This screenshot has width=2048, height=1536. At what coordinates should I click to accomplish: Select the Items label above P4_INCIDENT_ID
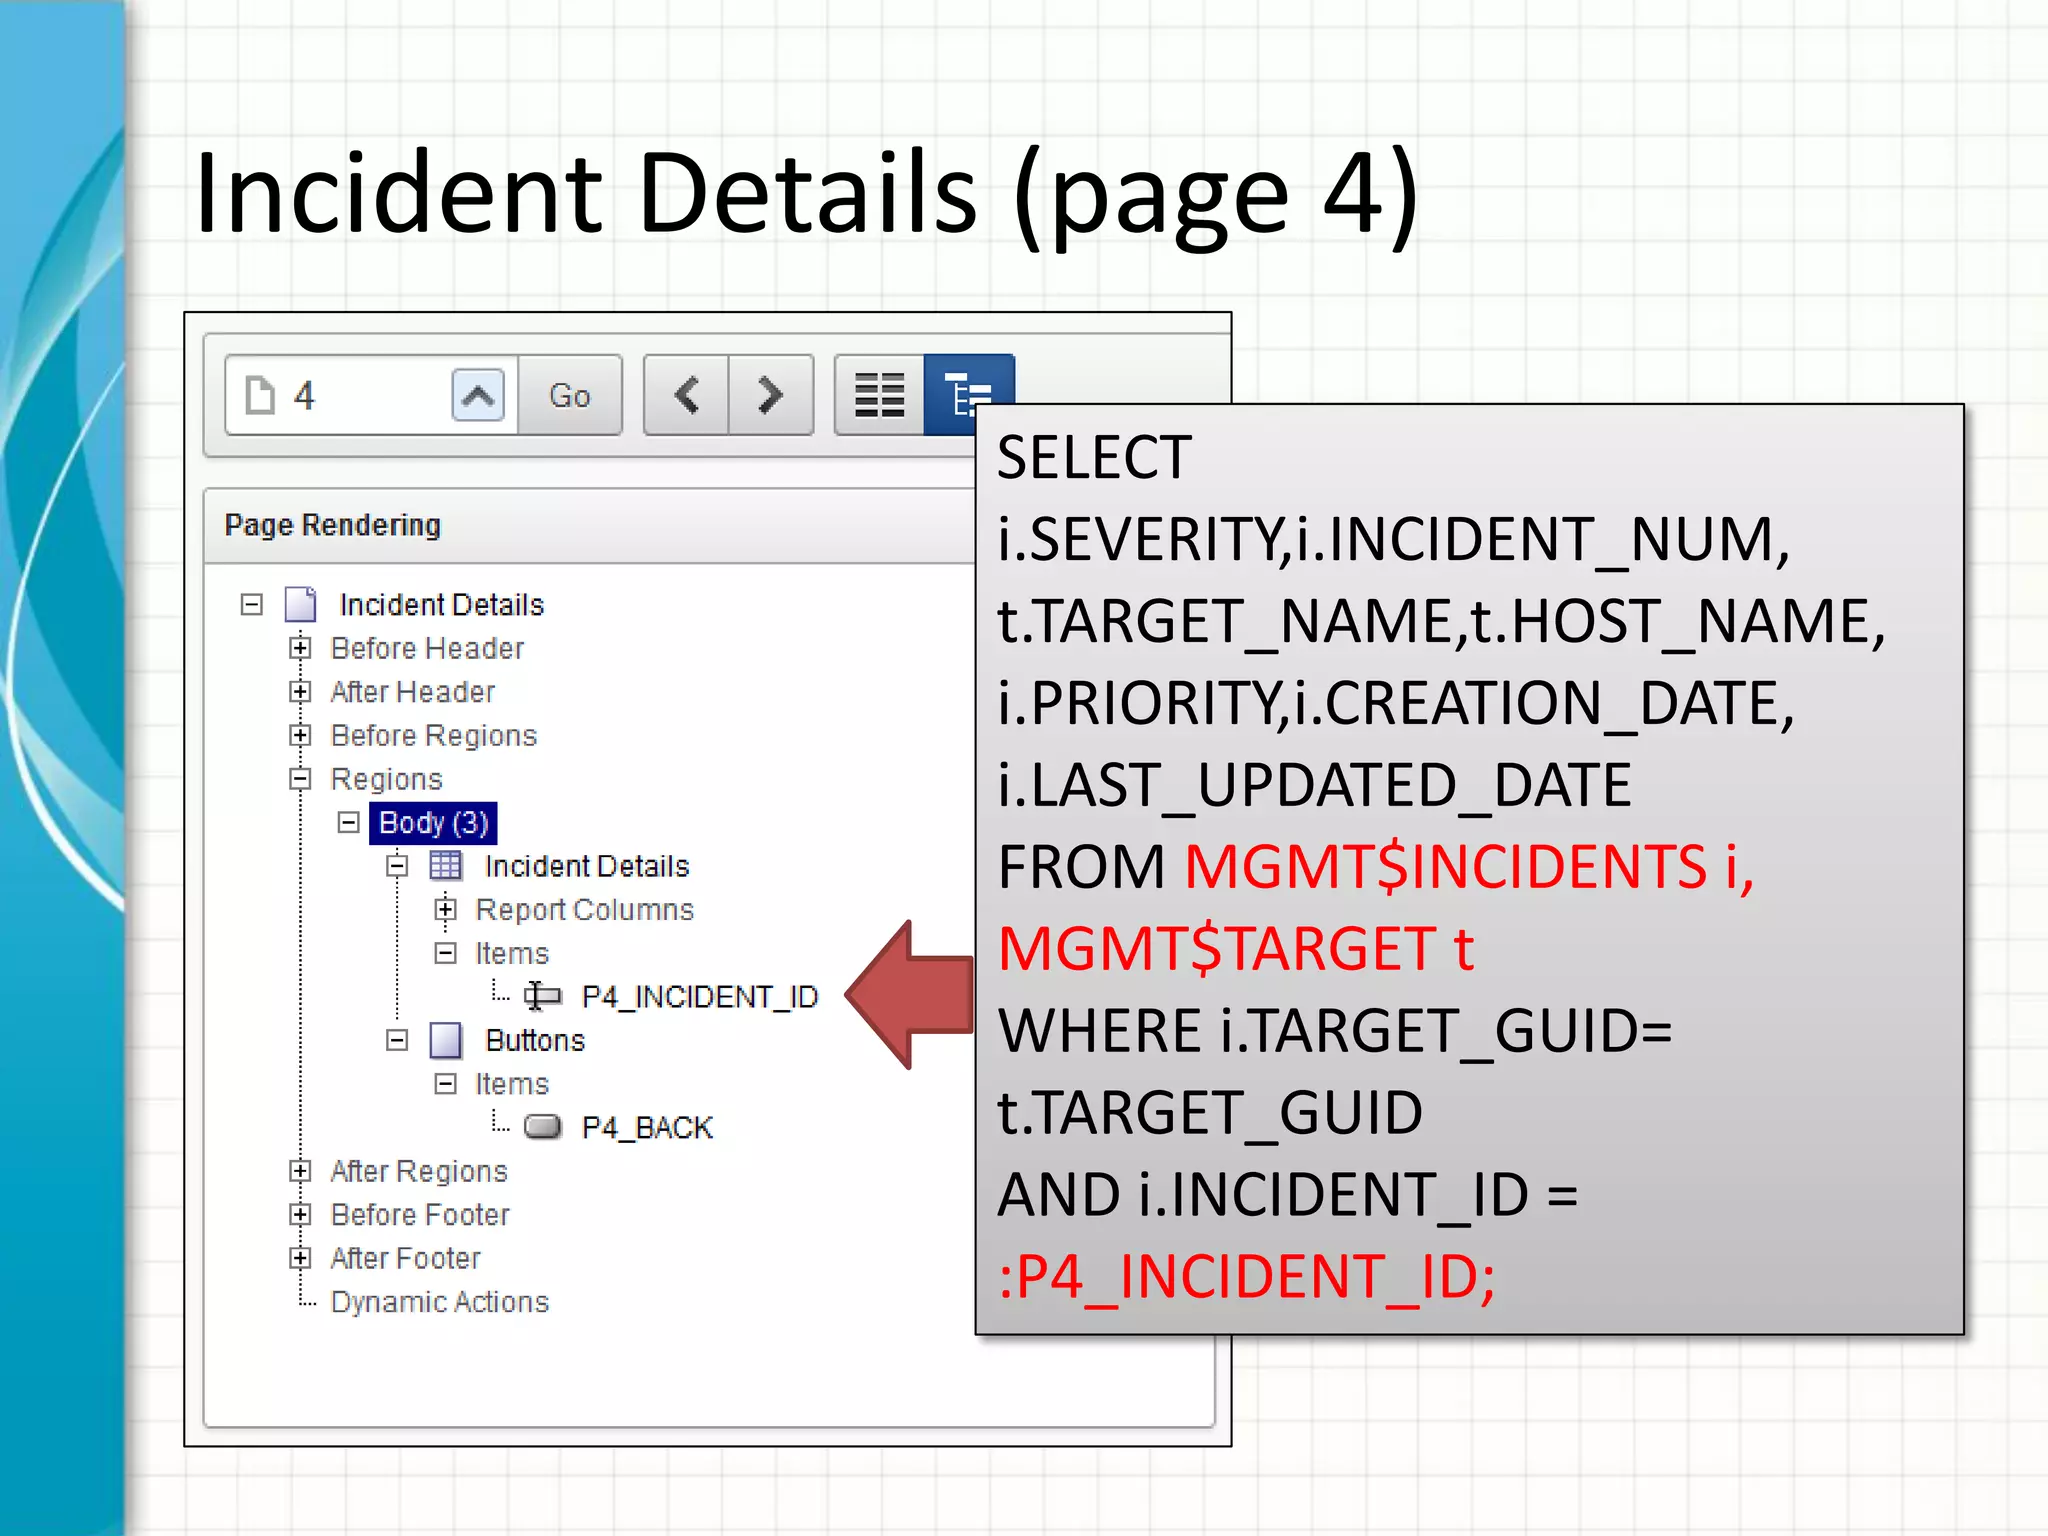(x=511, y=953)
